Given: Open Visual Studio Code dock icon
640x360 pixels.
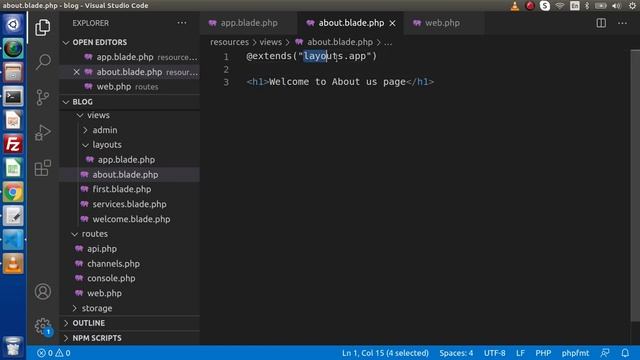Looking at the screenshot, I should point(13,240).
